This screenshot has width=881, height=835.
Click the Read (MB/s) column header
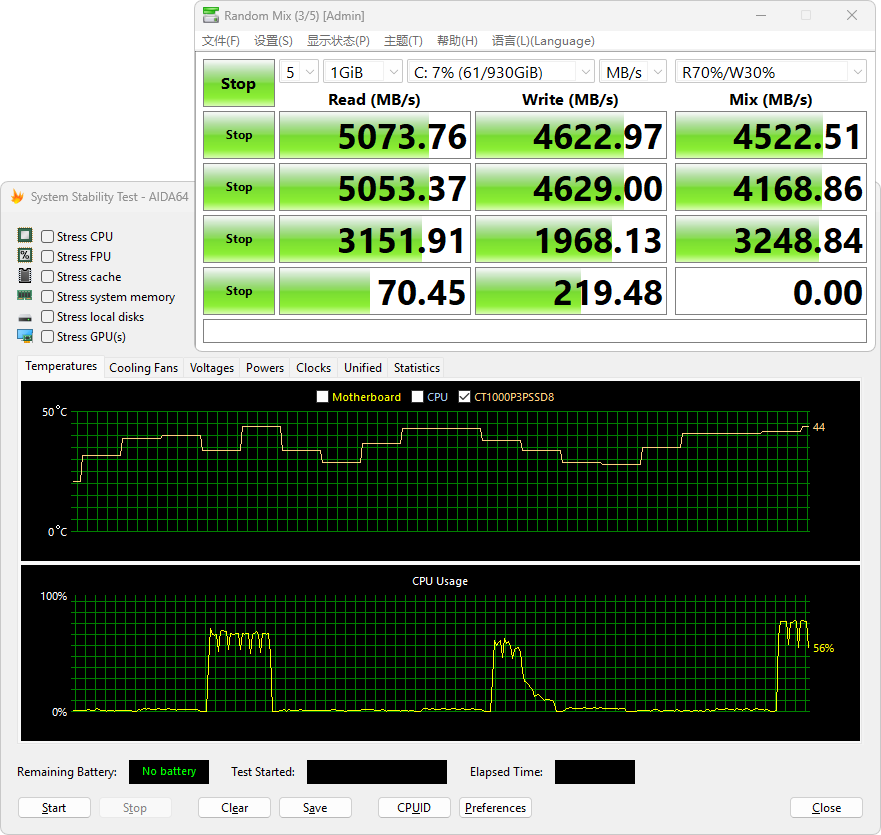[374, 99]
